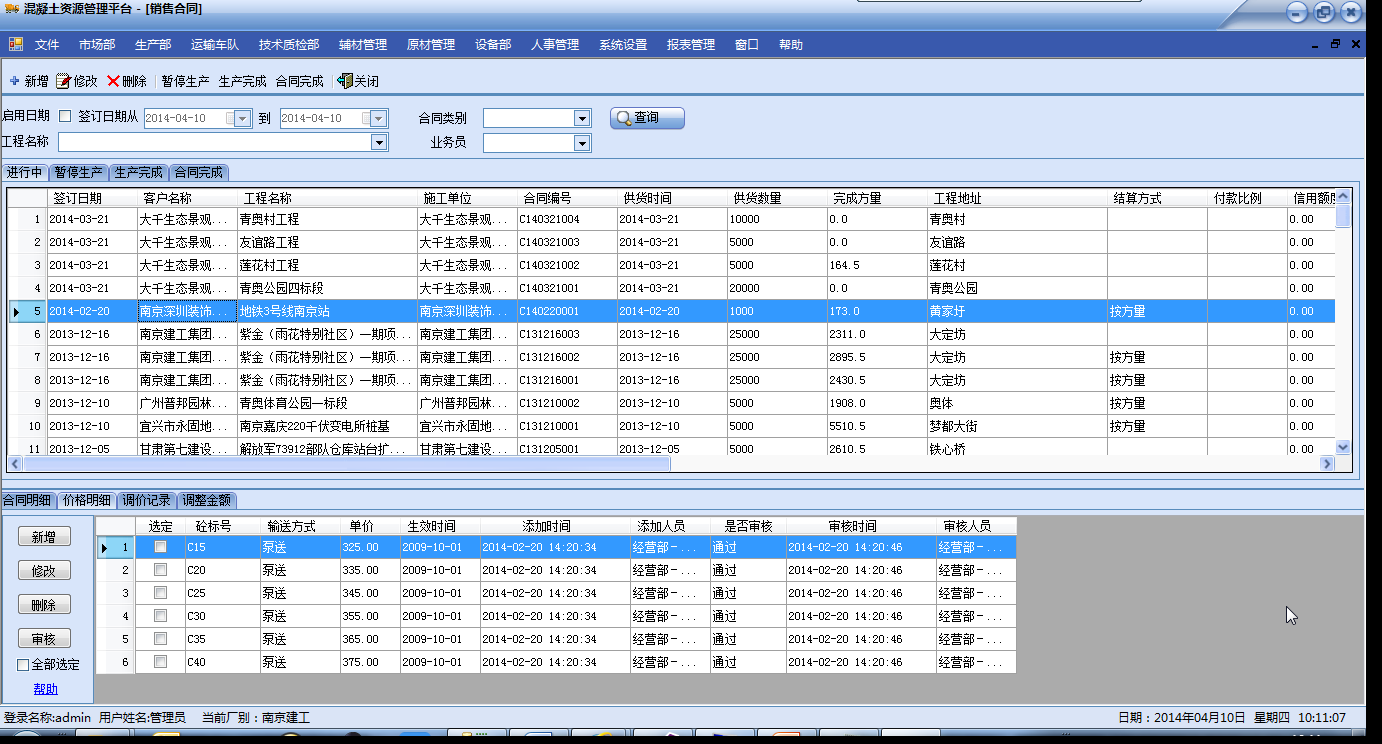Tick the 选定 checkbox for the C15 row
1382x744 pixels.
point(160,547)
